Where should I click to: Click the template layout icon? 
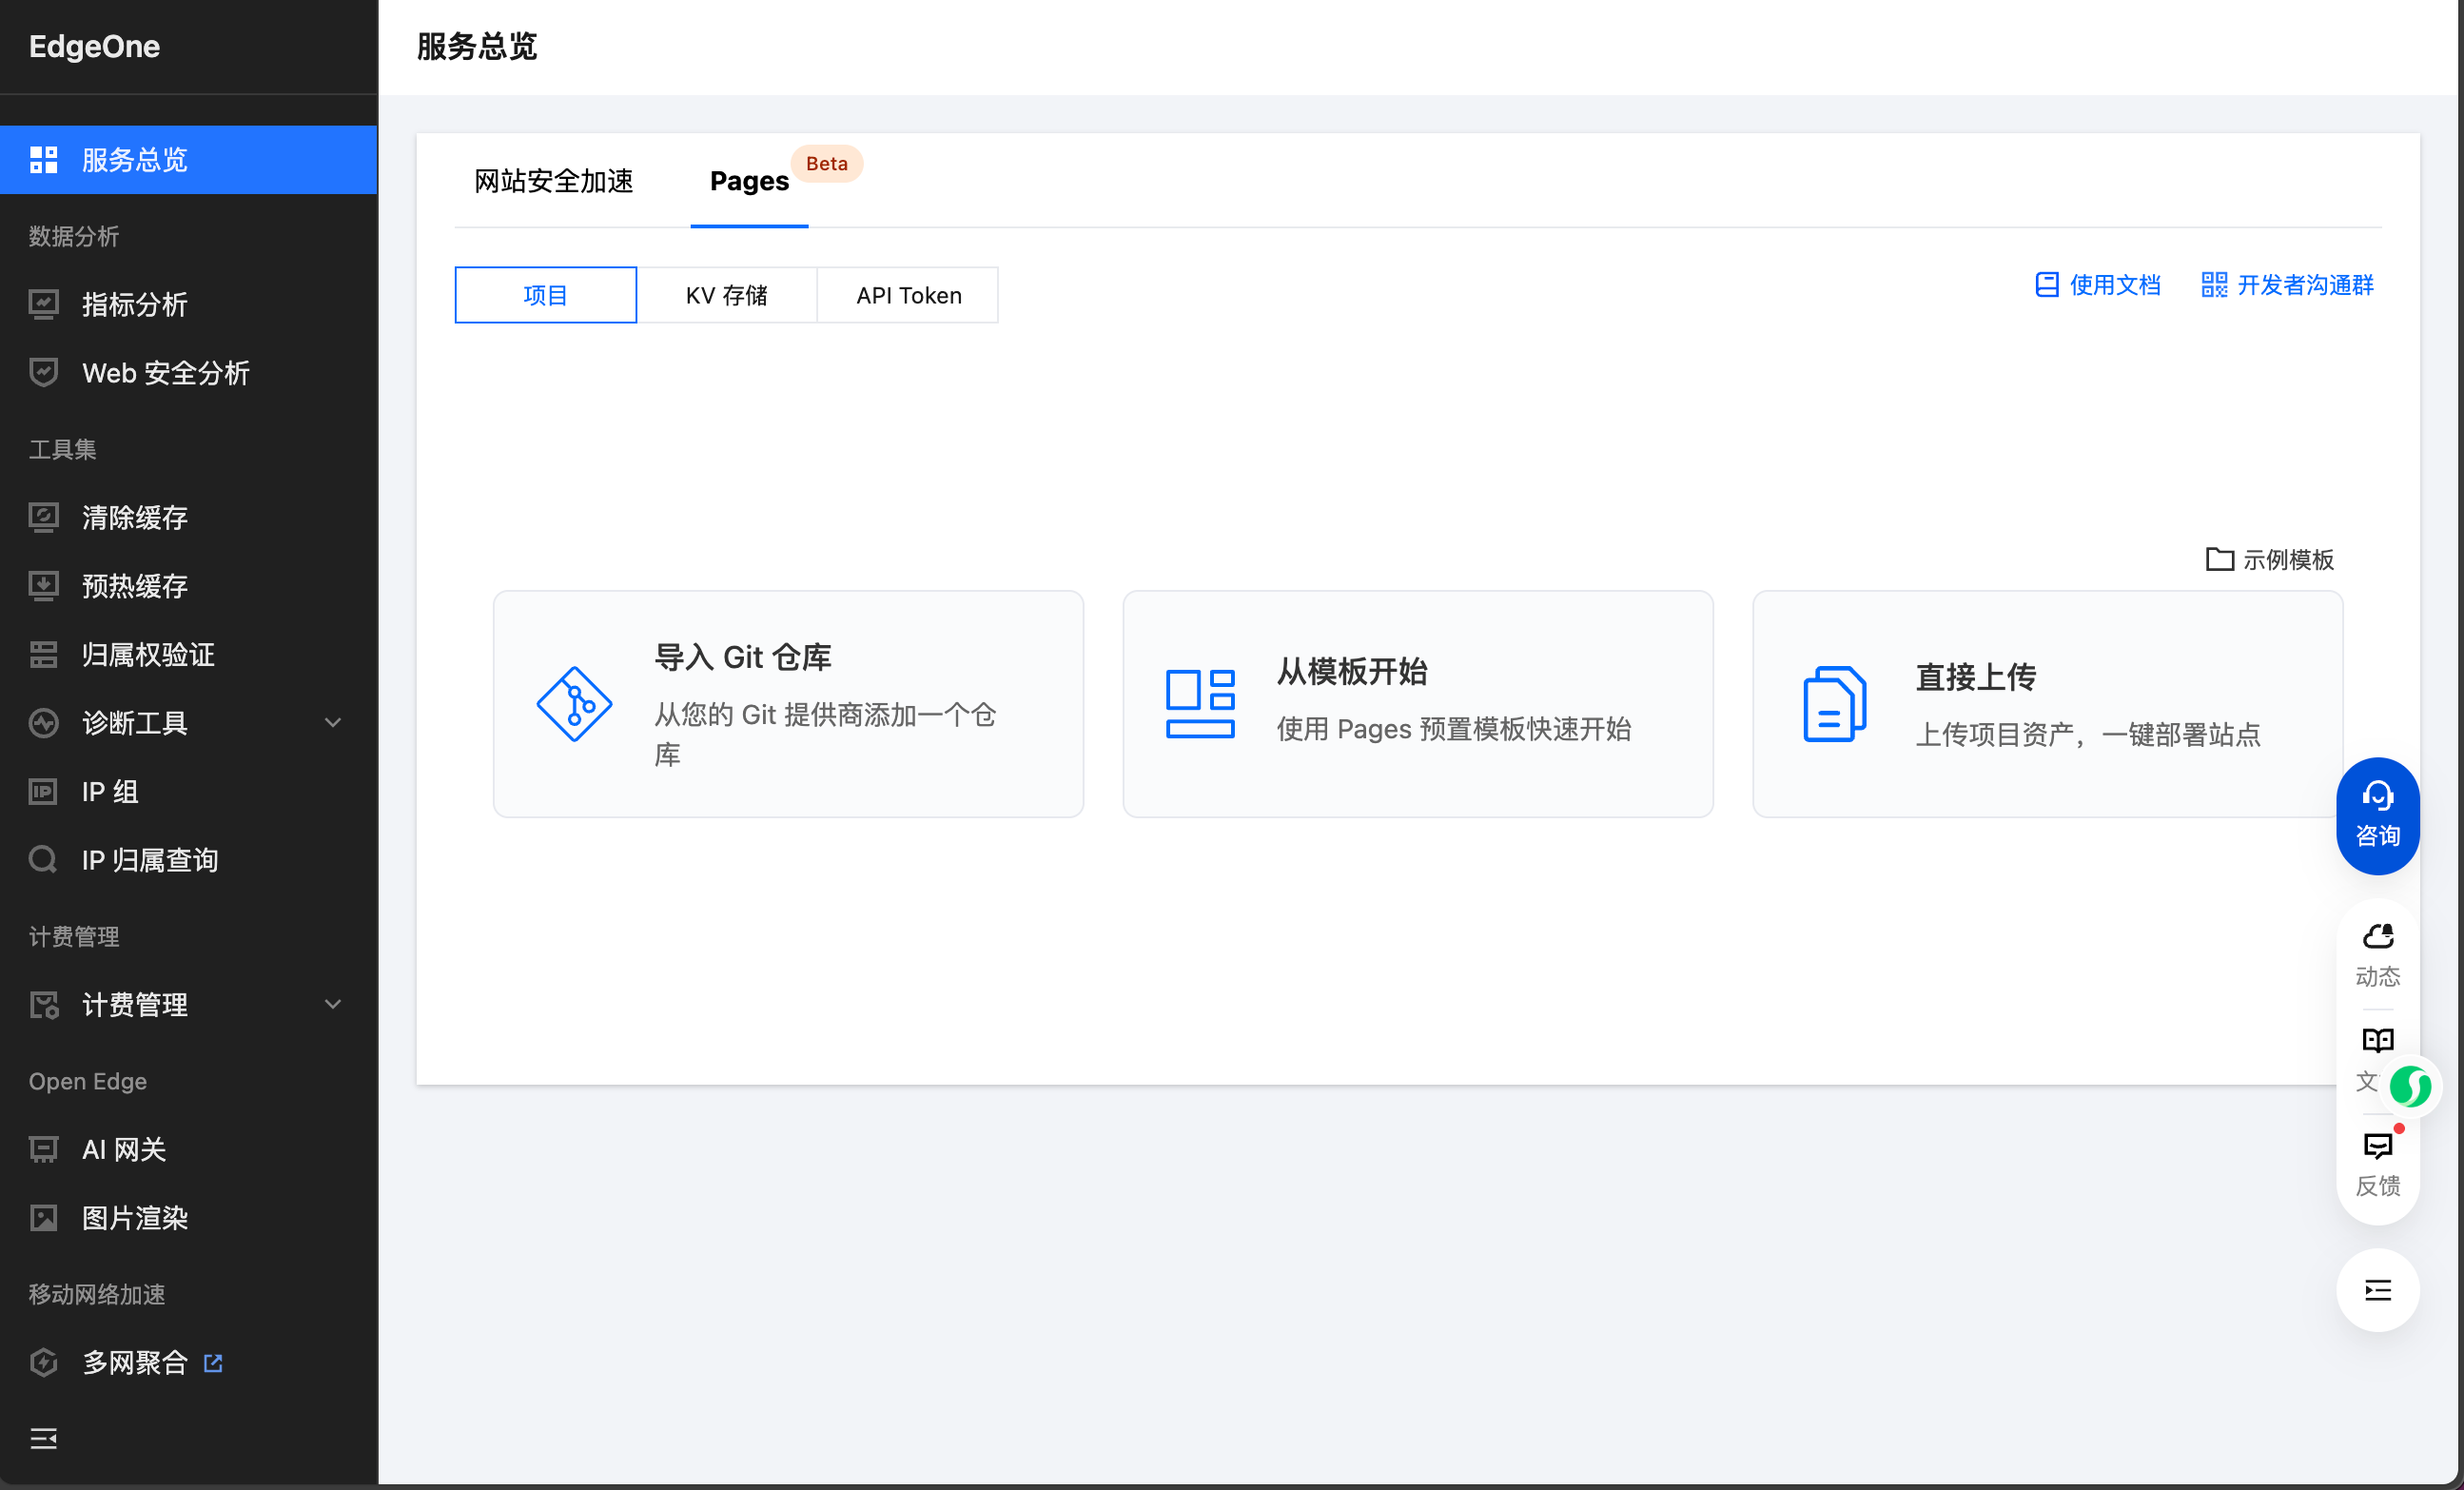pyautogui.click(x=1200, y=704)
